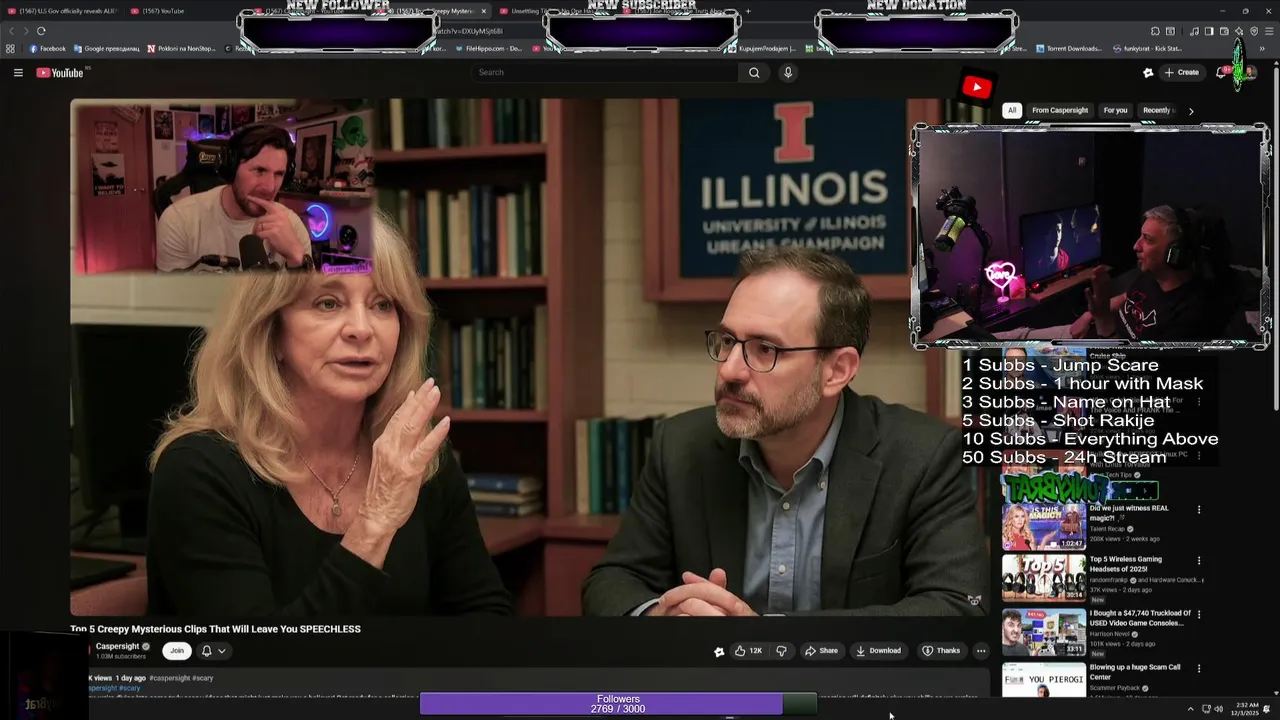The image size is (1280, 720).
Task: Switch to the '(1567) YouTube' browser tab
Action: coord(158,11)
